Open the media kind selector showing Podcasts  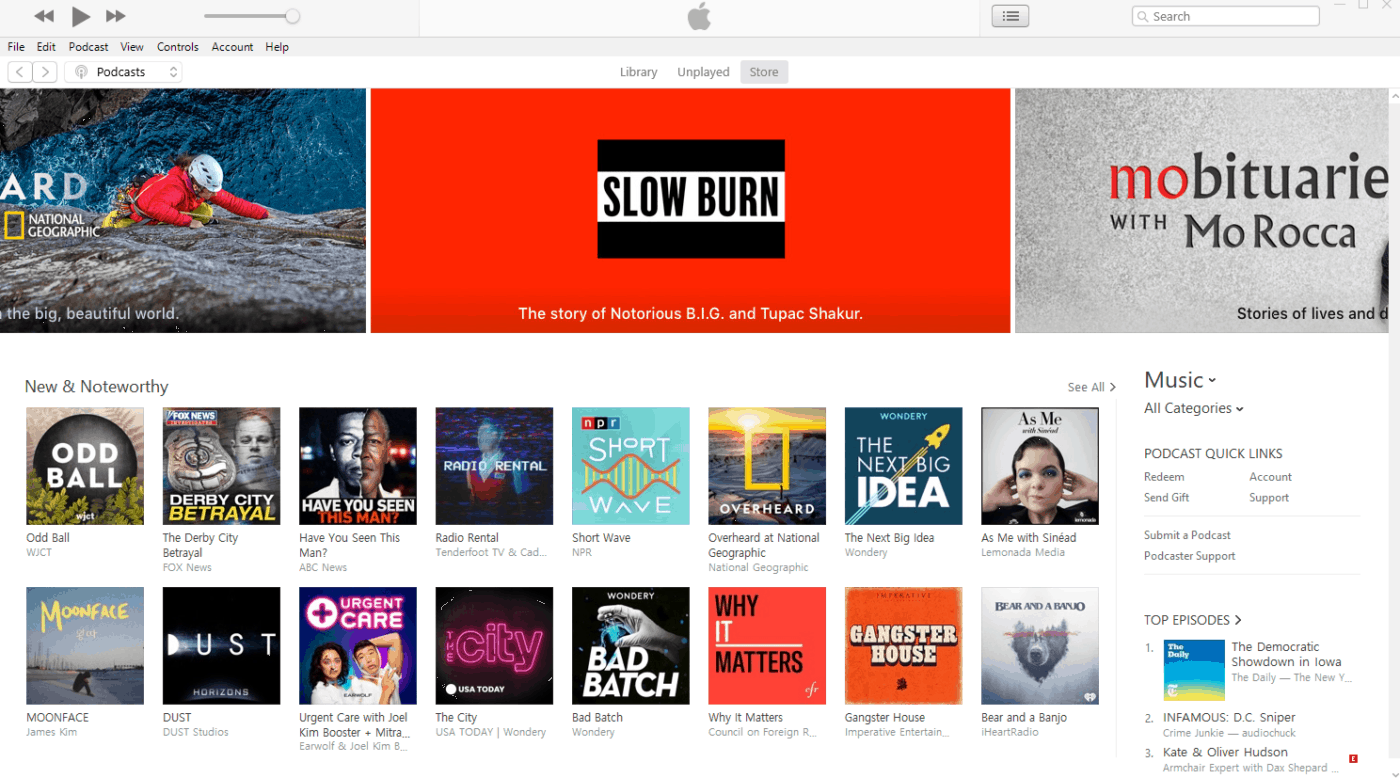(x=123, y=71)
